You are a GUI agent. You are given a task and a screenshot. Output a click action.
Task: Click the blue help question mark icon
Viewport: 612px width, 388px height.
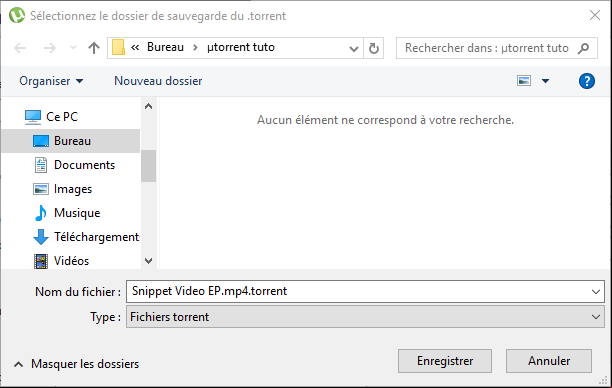pos(587,81)
